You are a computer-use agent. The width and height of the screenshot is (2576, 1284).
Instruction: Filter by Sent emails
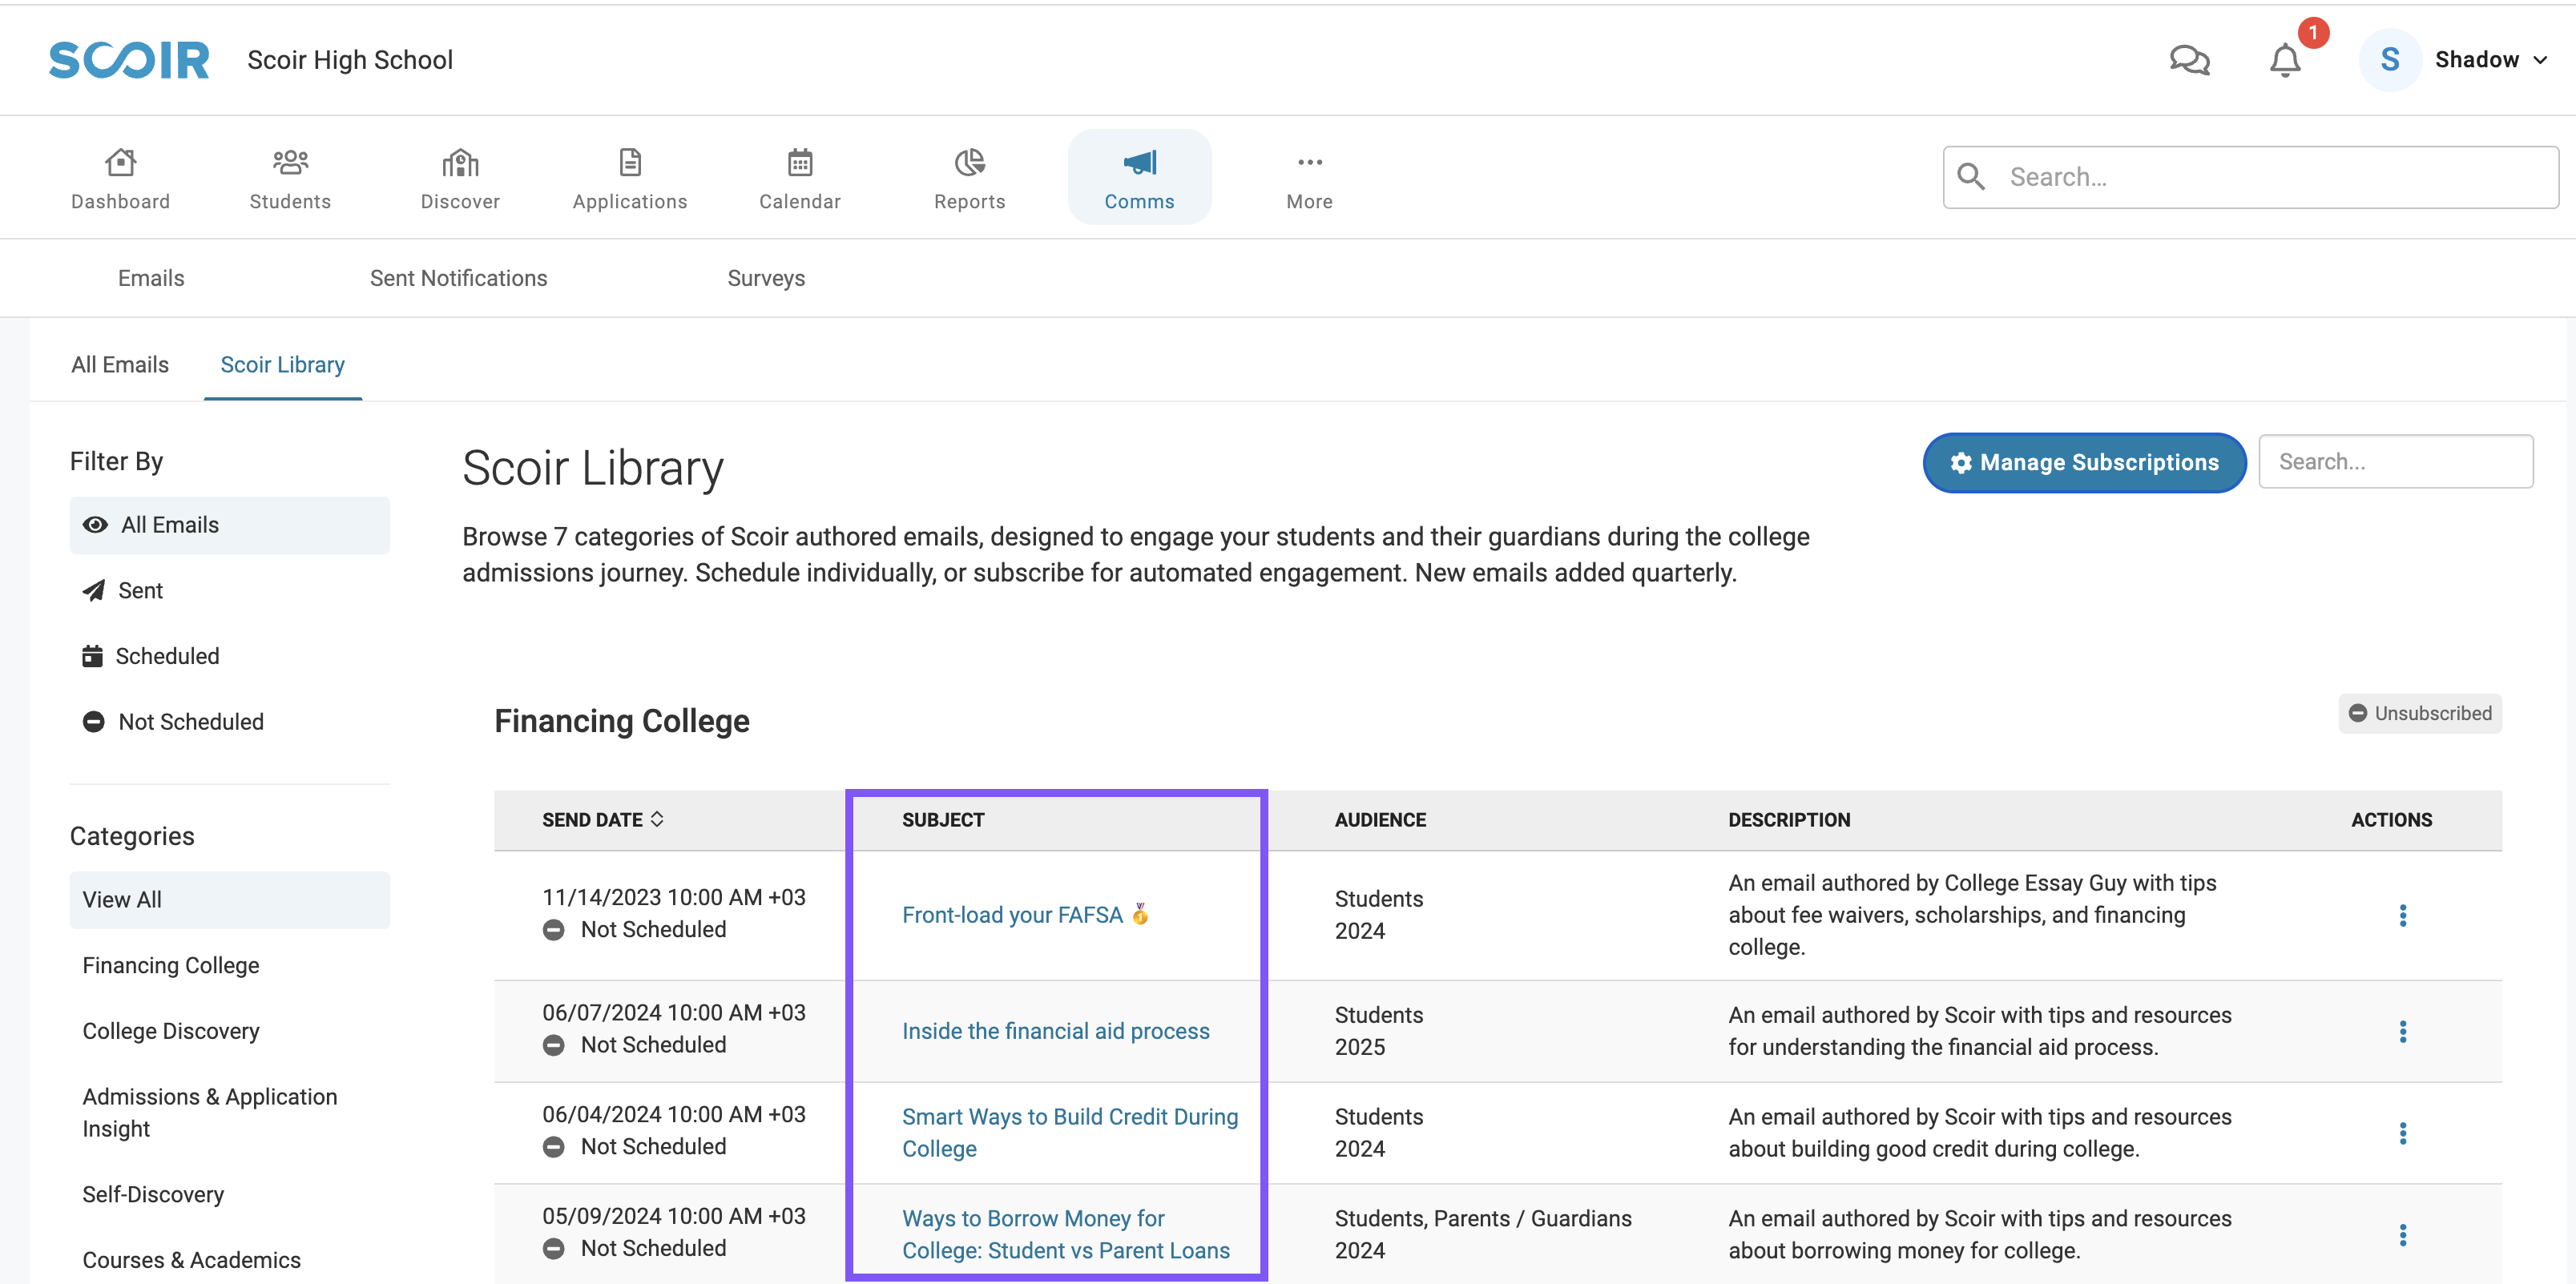[x=230, y=591]
